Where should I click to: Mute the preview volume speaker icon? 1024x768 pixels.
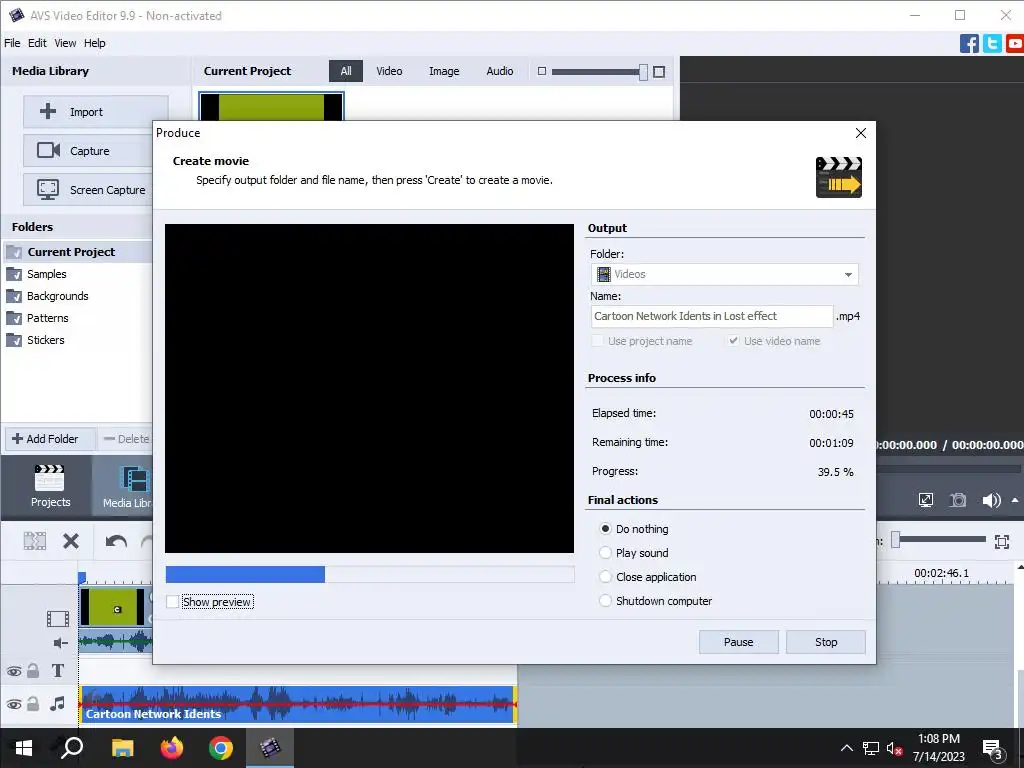point(991,500)
